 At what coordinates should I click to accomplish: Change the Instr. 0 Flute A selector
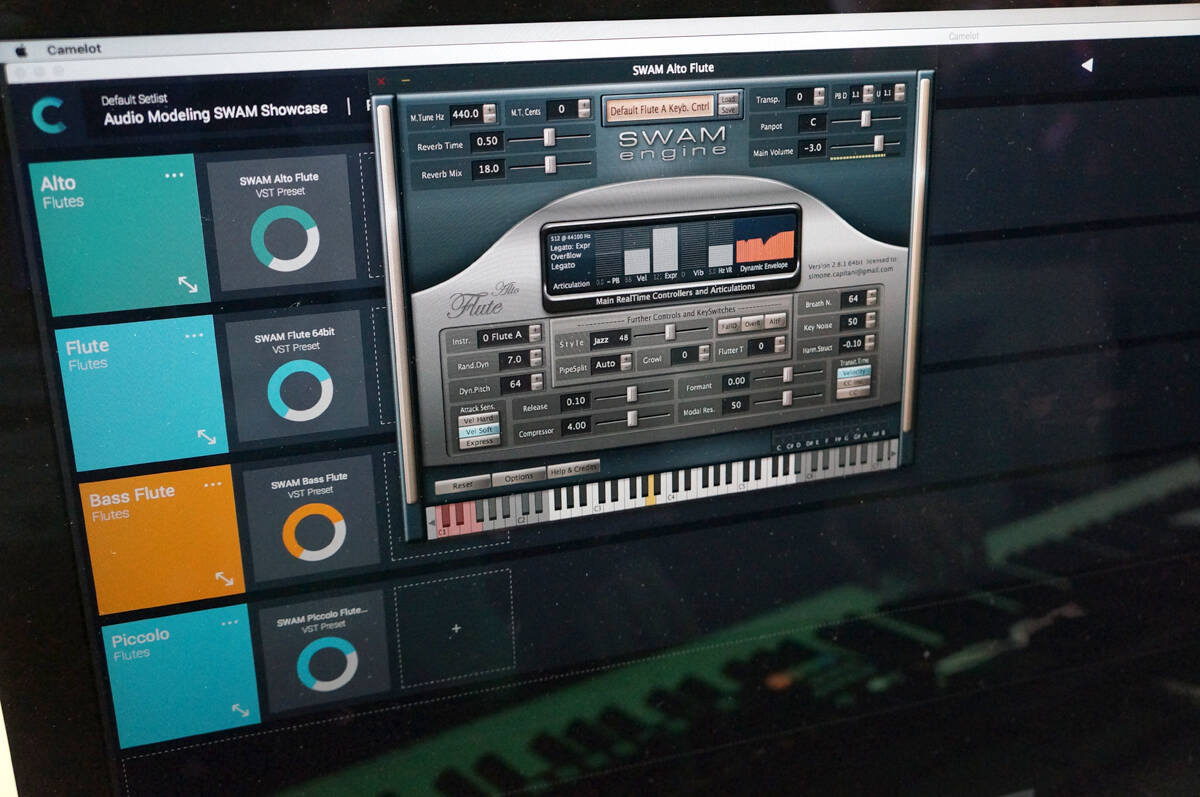pyautogui.click(x=536, y=335)
